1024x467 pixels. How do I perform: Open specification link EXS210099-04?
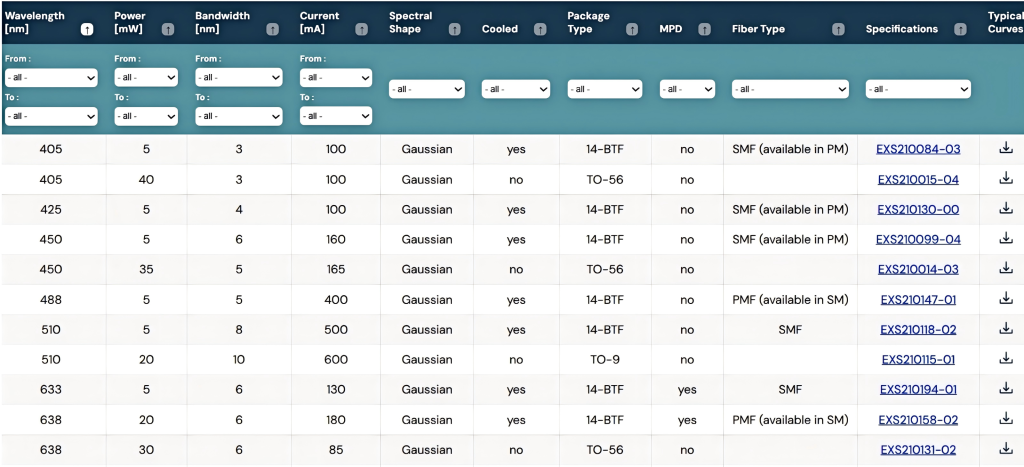[918, 240]
